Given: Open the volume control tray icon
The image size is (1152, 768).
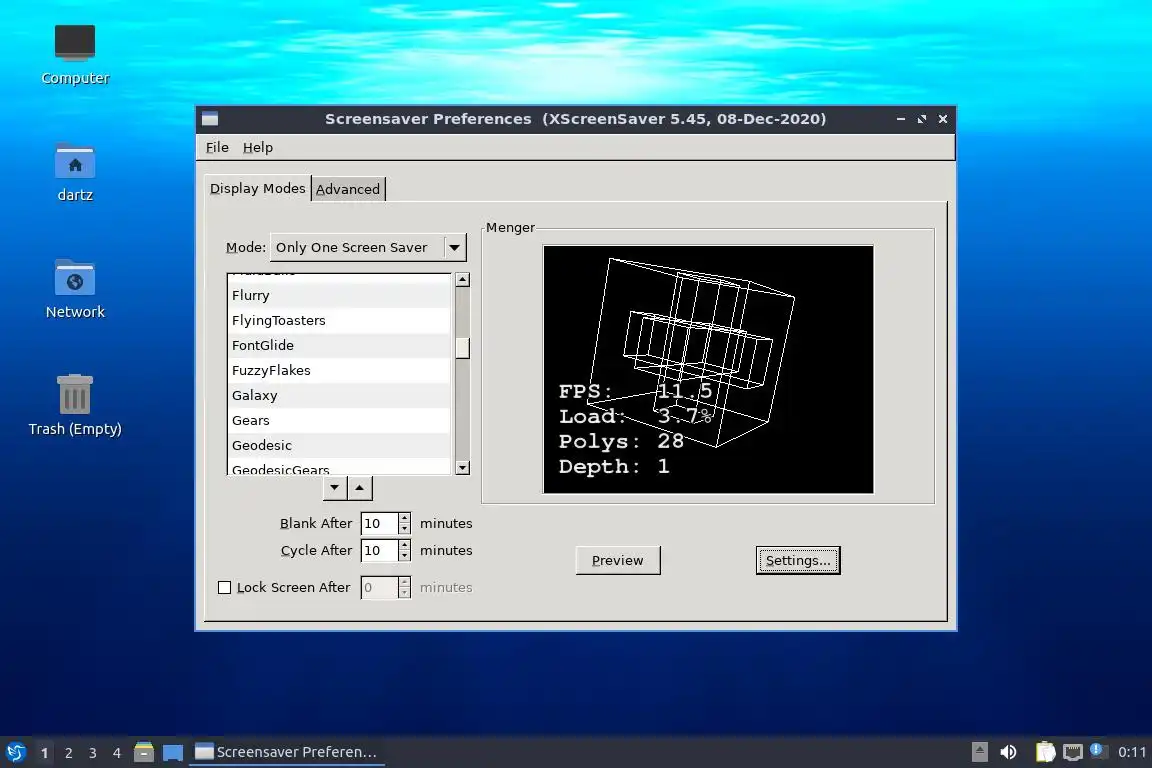Looking at the screenshot, I should pyautogui.click(x=1009, y=752).
